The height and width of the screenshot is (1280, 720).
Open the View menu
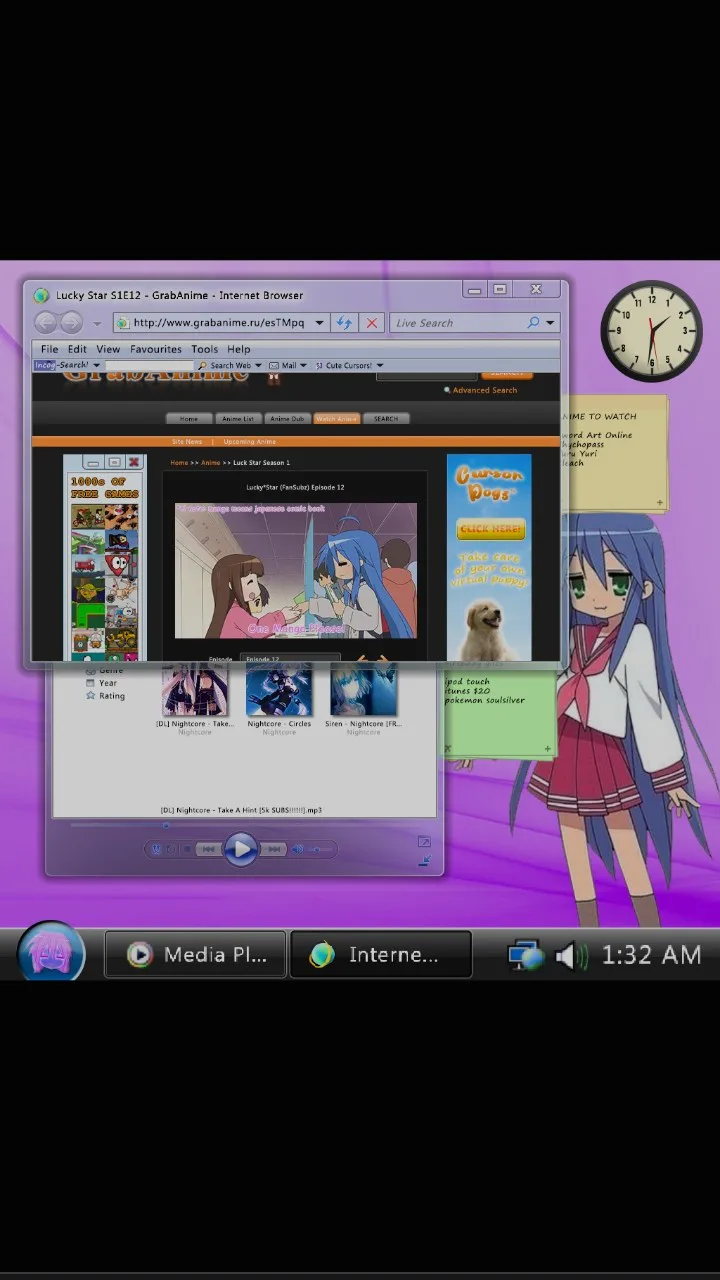[x=108, y=349]
